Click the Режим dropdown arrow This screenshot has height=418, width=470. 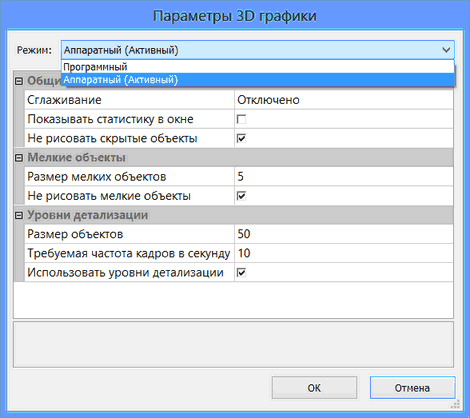pos(446,50)
